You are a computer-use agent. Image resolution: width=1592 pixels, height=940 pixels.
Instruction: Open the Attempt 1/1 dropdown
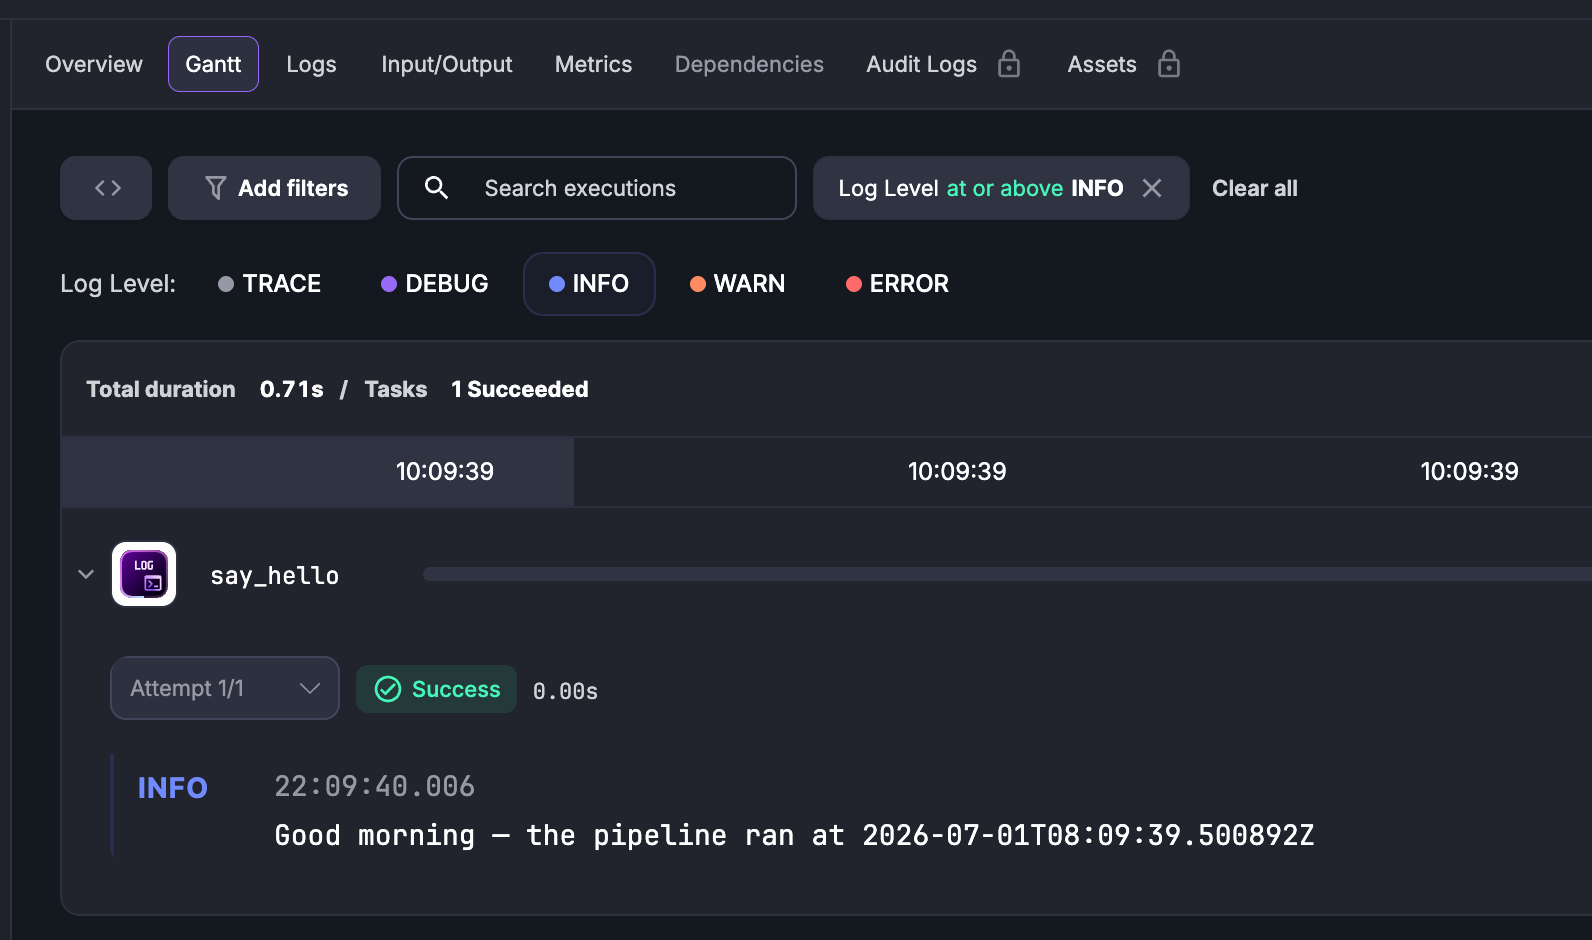coord(225,688)
